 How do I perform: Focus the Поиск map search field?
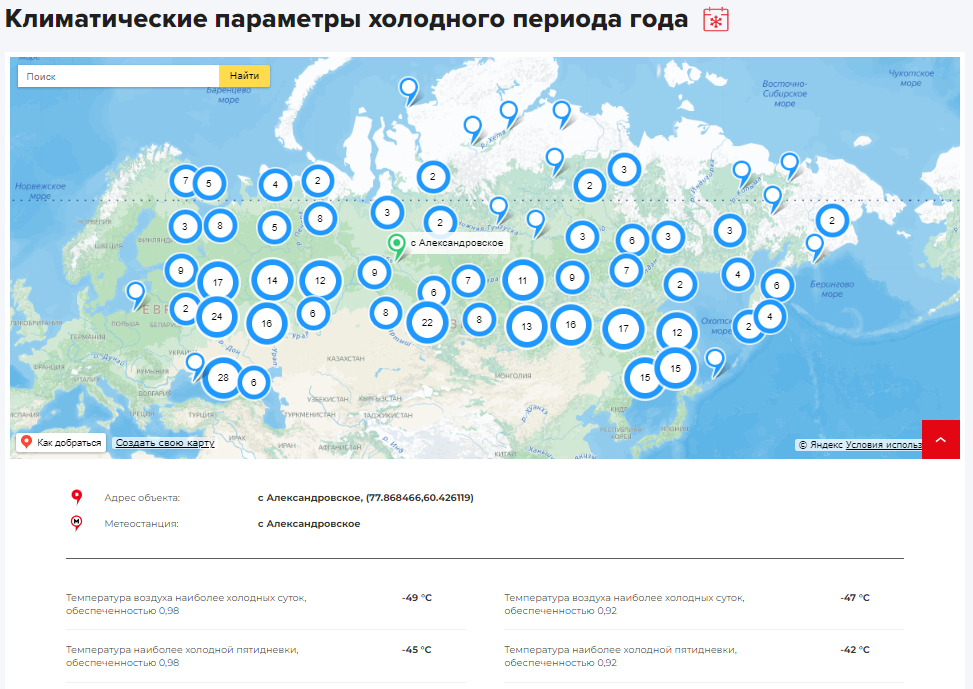(x=118, y=76)
